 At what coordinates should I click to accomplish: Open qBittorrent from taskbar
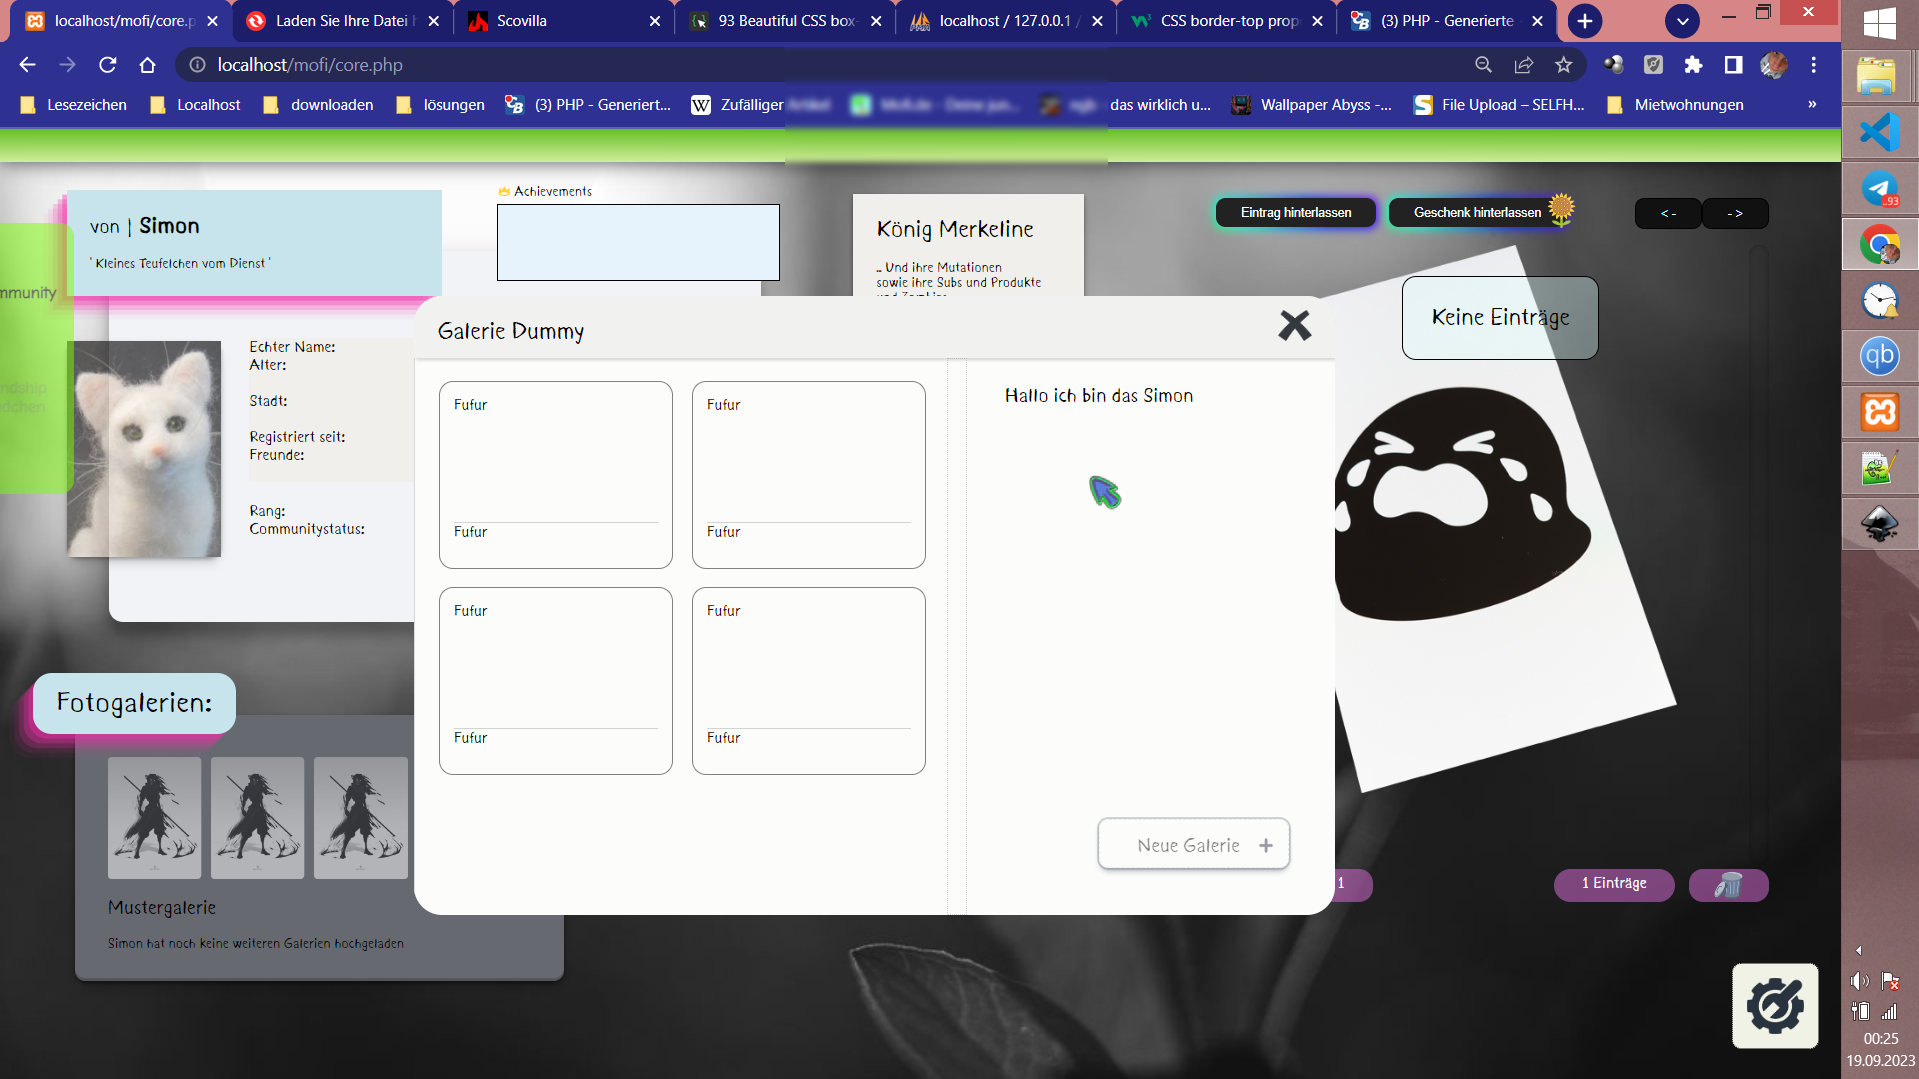[x=1880, y=355]
